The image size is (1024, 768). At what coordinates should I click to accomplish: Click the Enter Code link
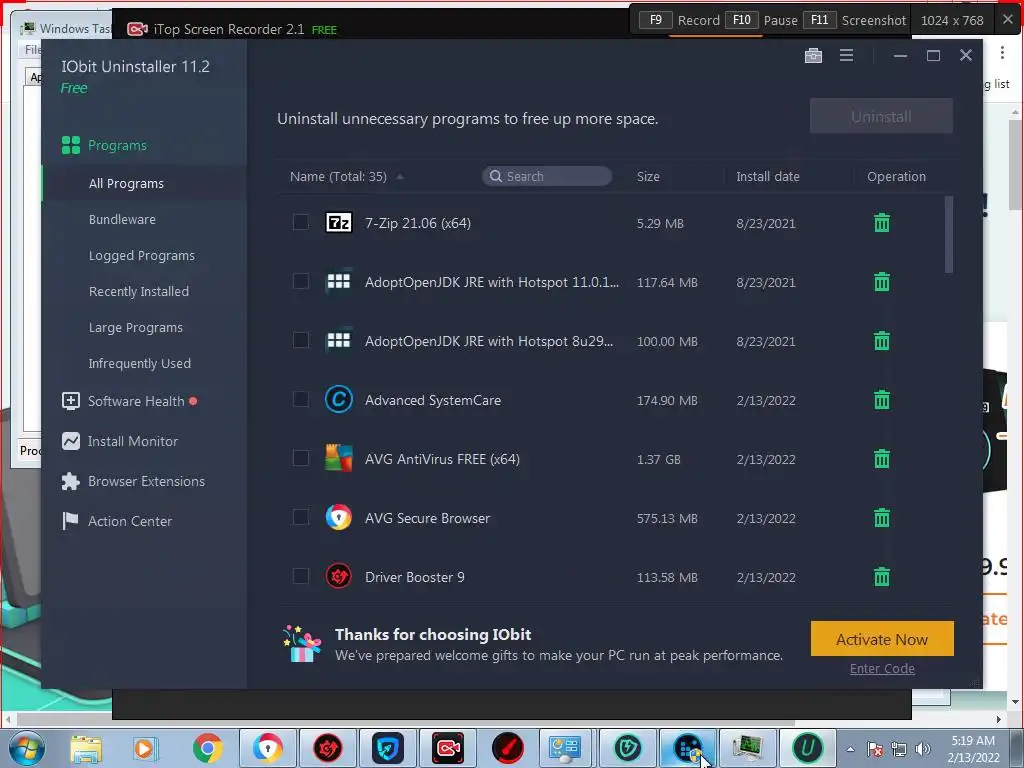tap(882, 669)
